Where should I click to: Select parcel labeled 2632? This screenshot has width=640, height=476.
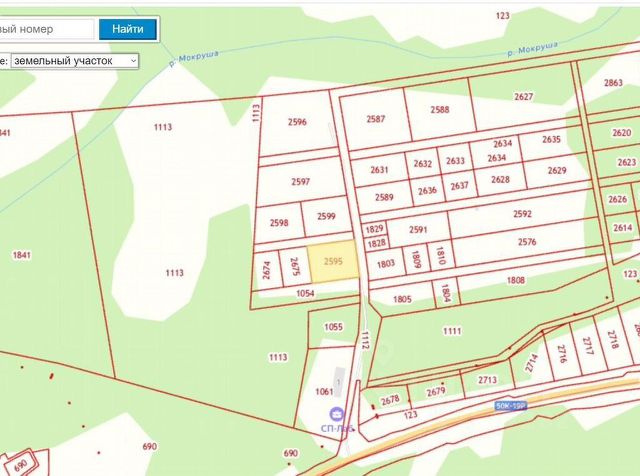pyautogui.click(x=422, y=163)
